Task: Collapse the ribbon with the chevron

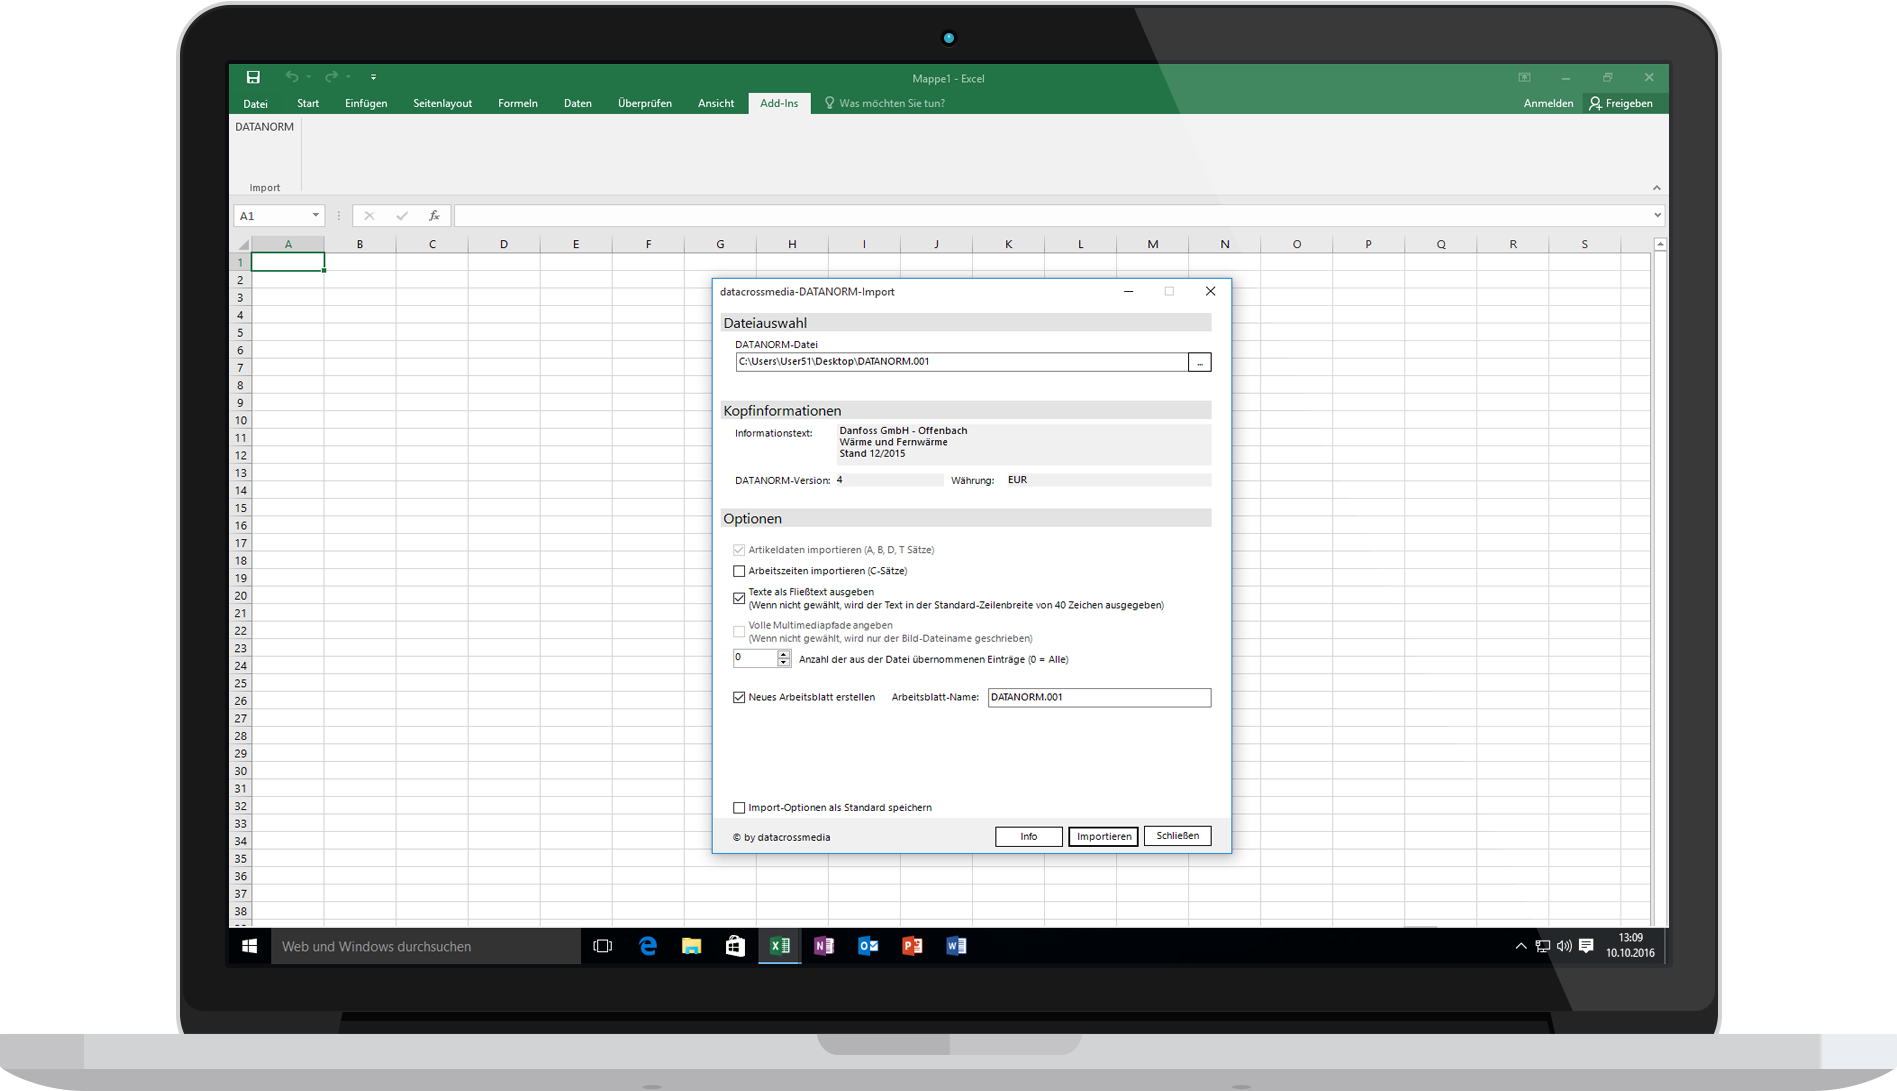Action: (1657, 187)
